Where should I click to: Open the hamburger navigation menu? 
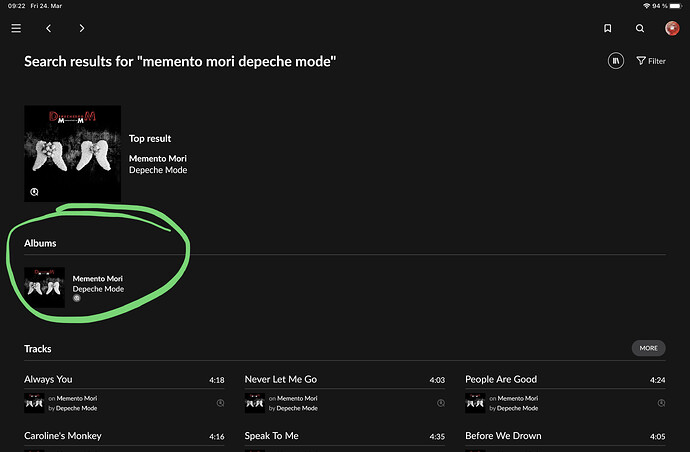click(x=16, y=28)
